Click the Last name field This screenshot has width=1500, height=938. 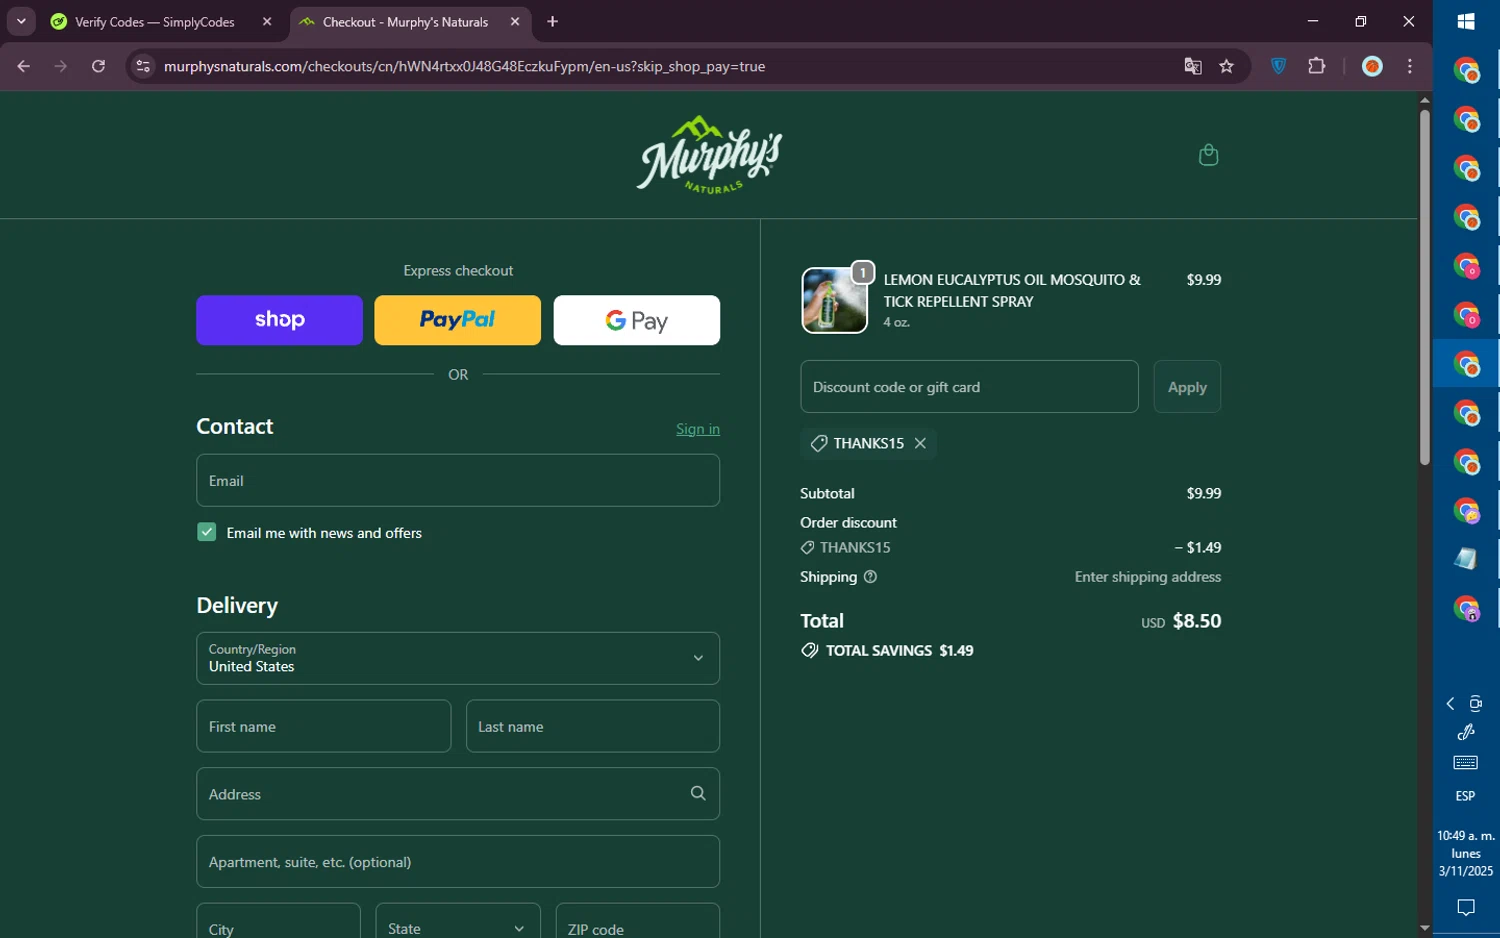tap(592, 726)
